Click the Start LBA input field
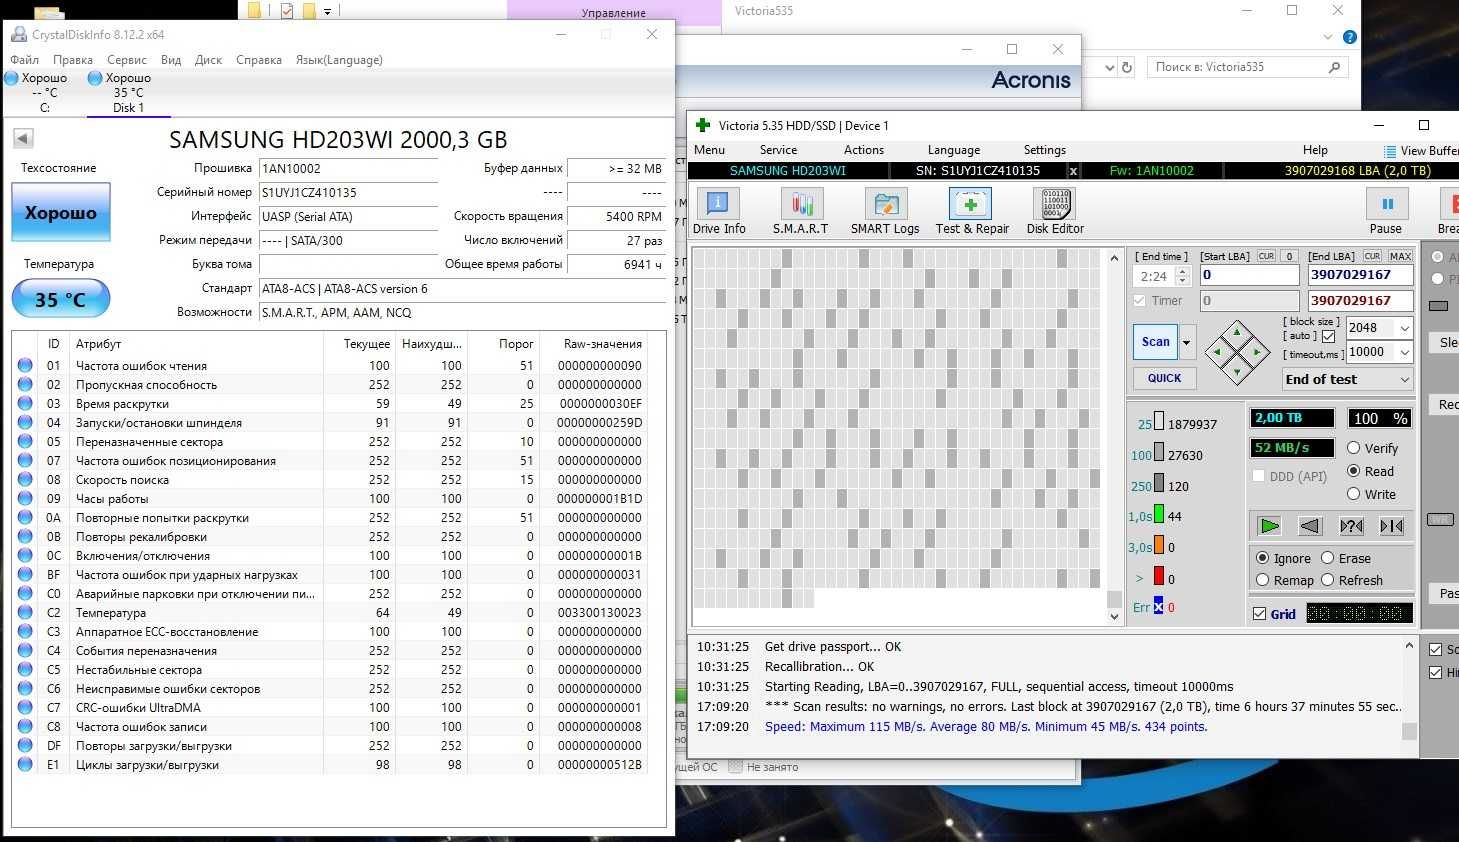 click(1249, 275)
